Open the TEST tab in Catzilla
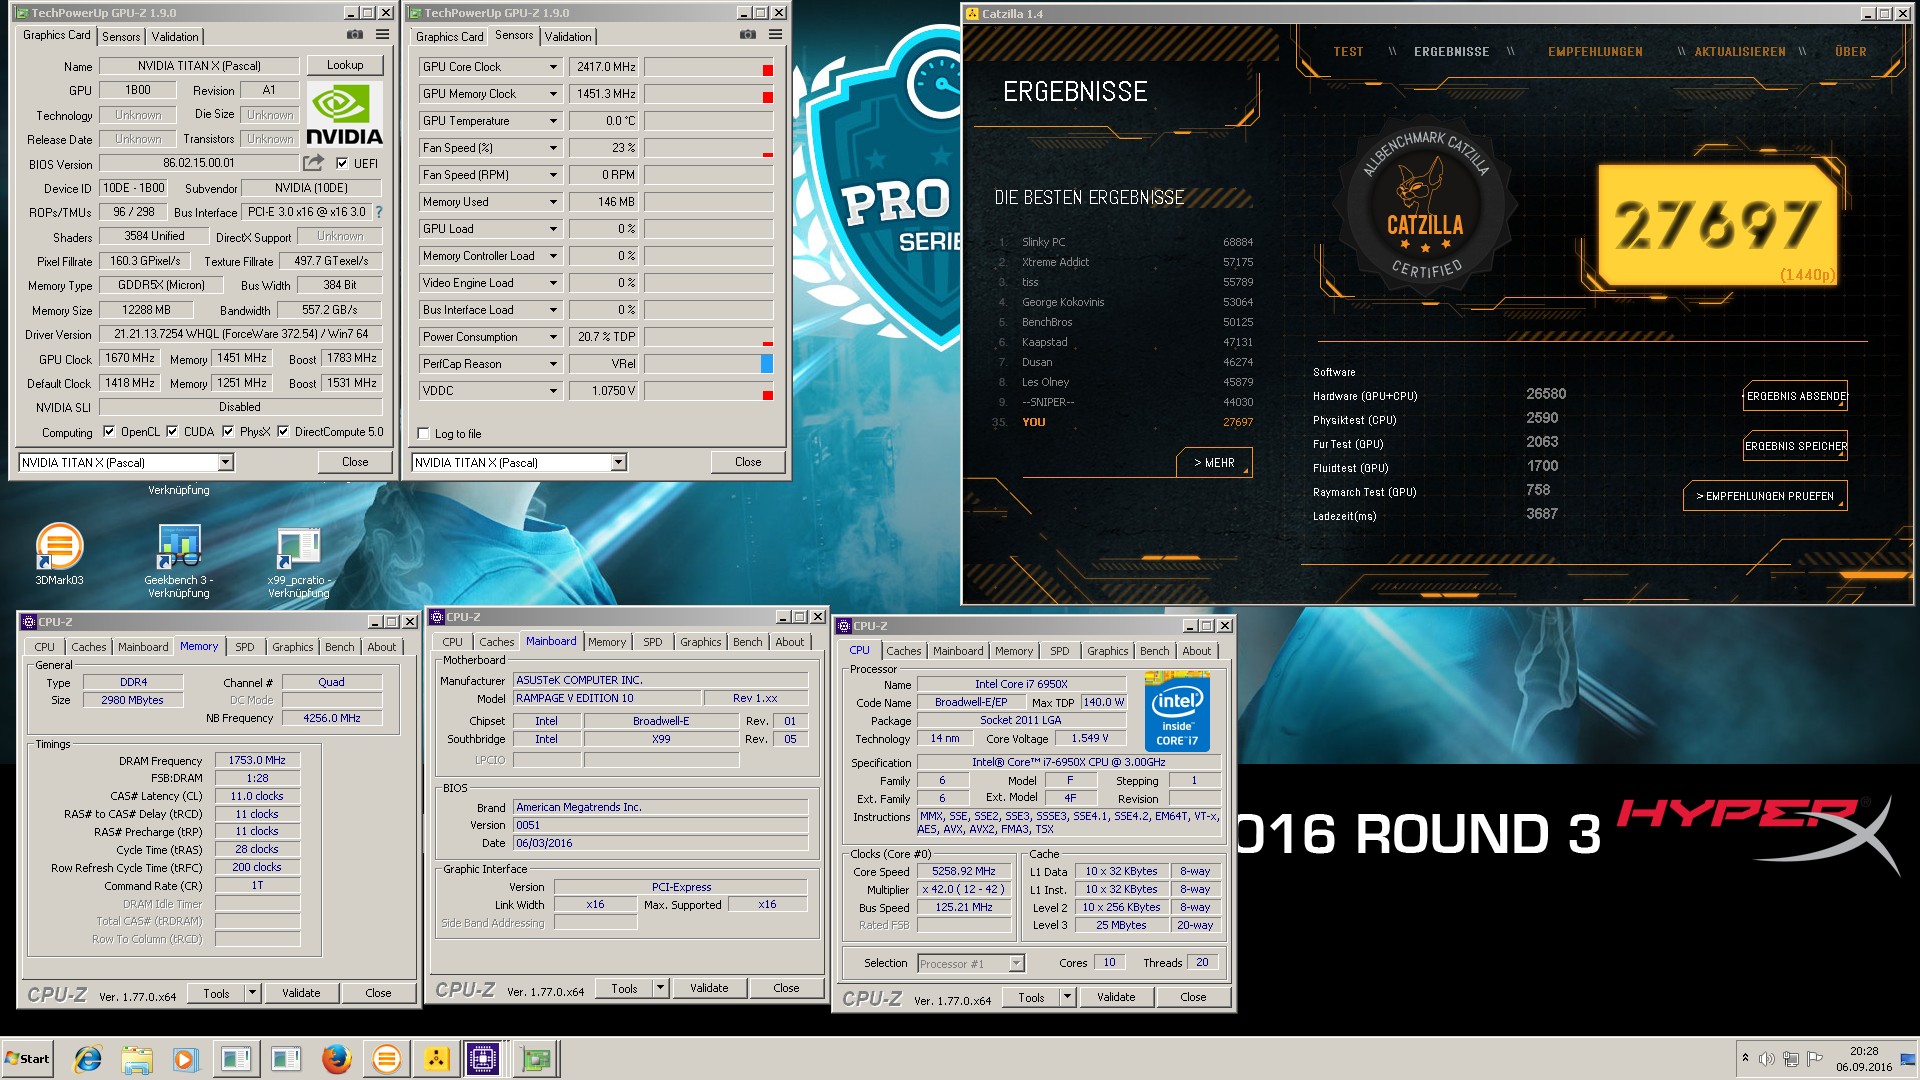Screen dimensions: 1920x1080 1348,52
